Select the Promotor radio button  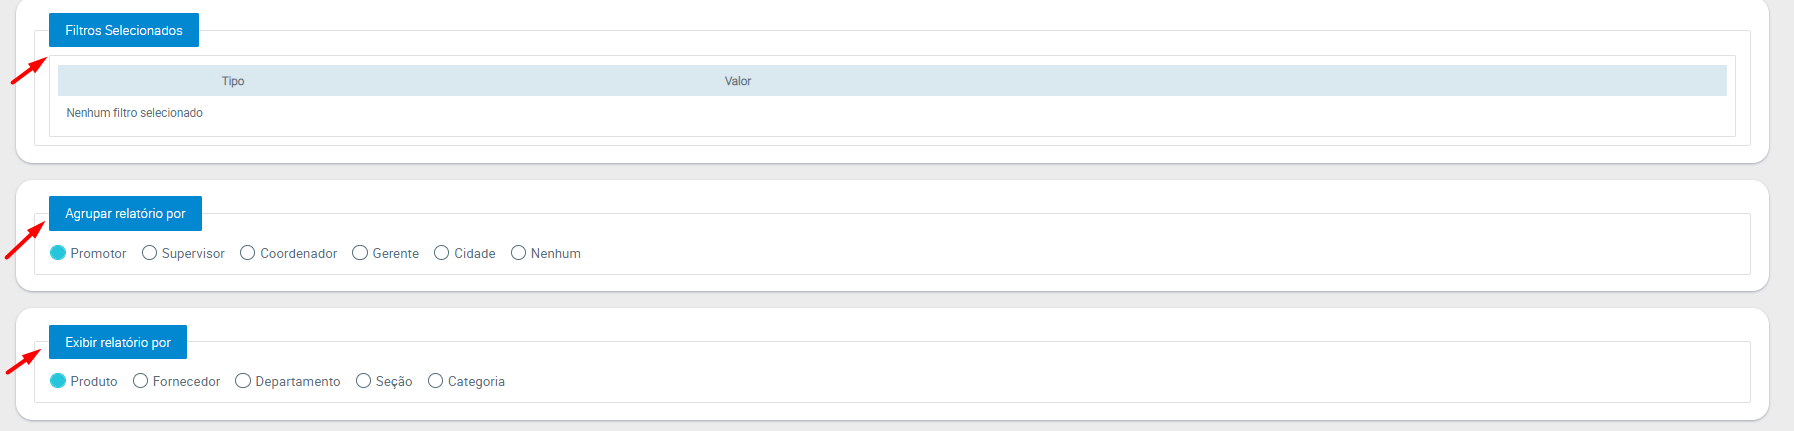pos(58,253)
